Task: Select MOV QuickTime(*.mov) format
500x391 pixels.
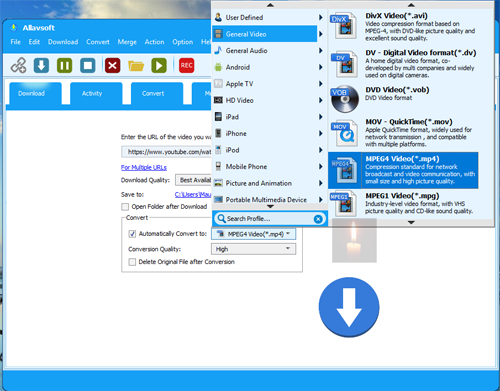Action: point(403,133)
